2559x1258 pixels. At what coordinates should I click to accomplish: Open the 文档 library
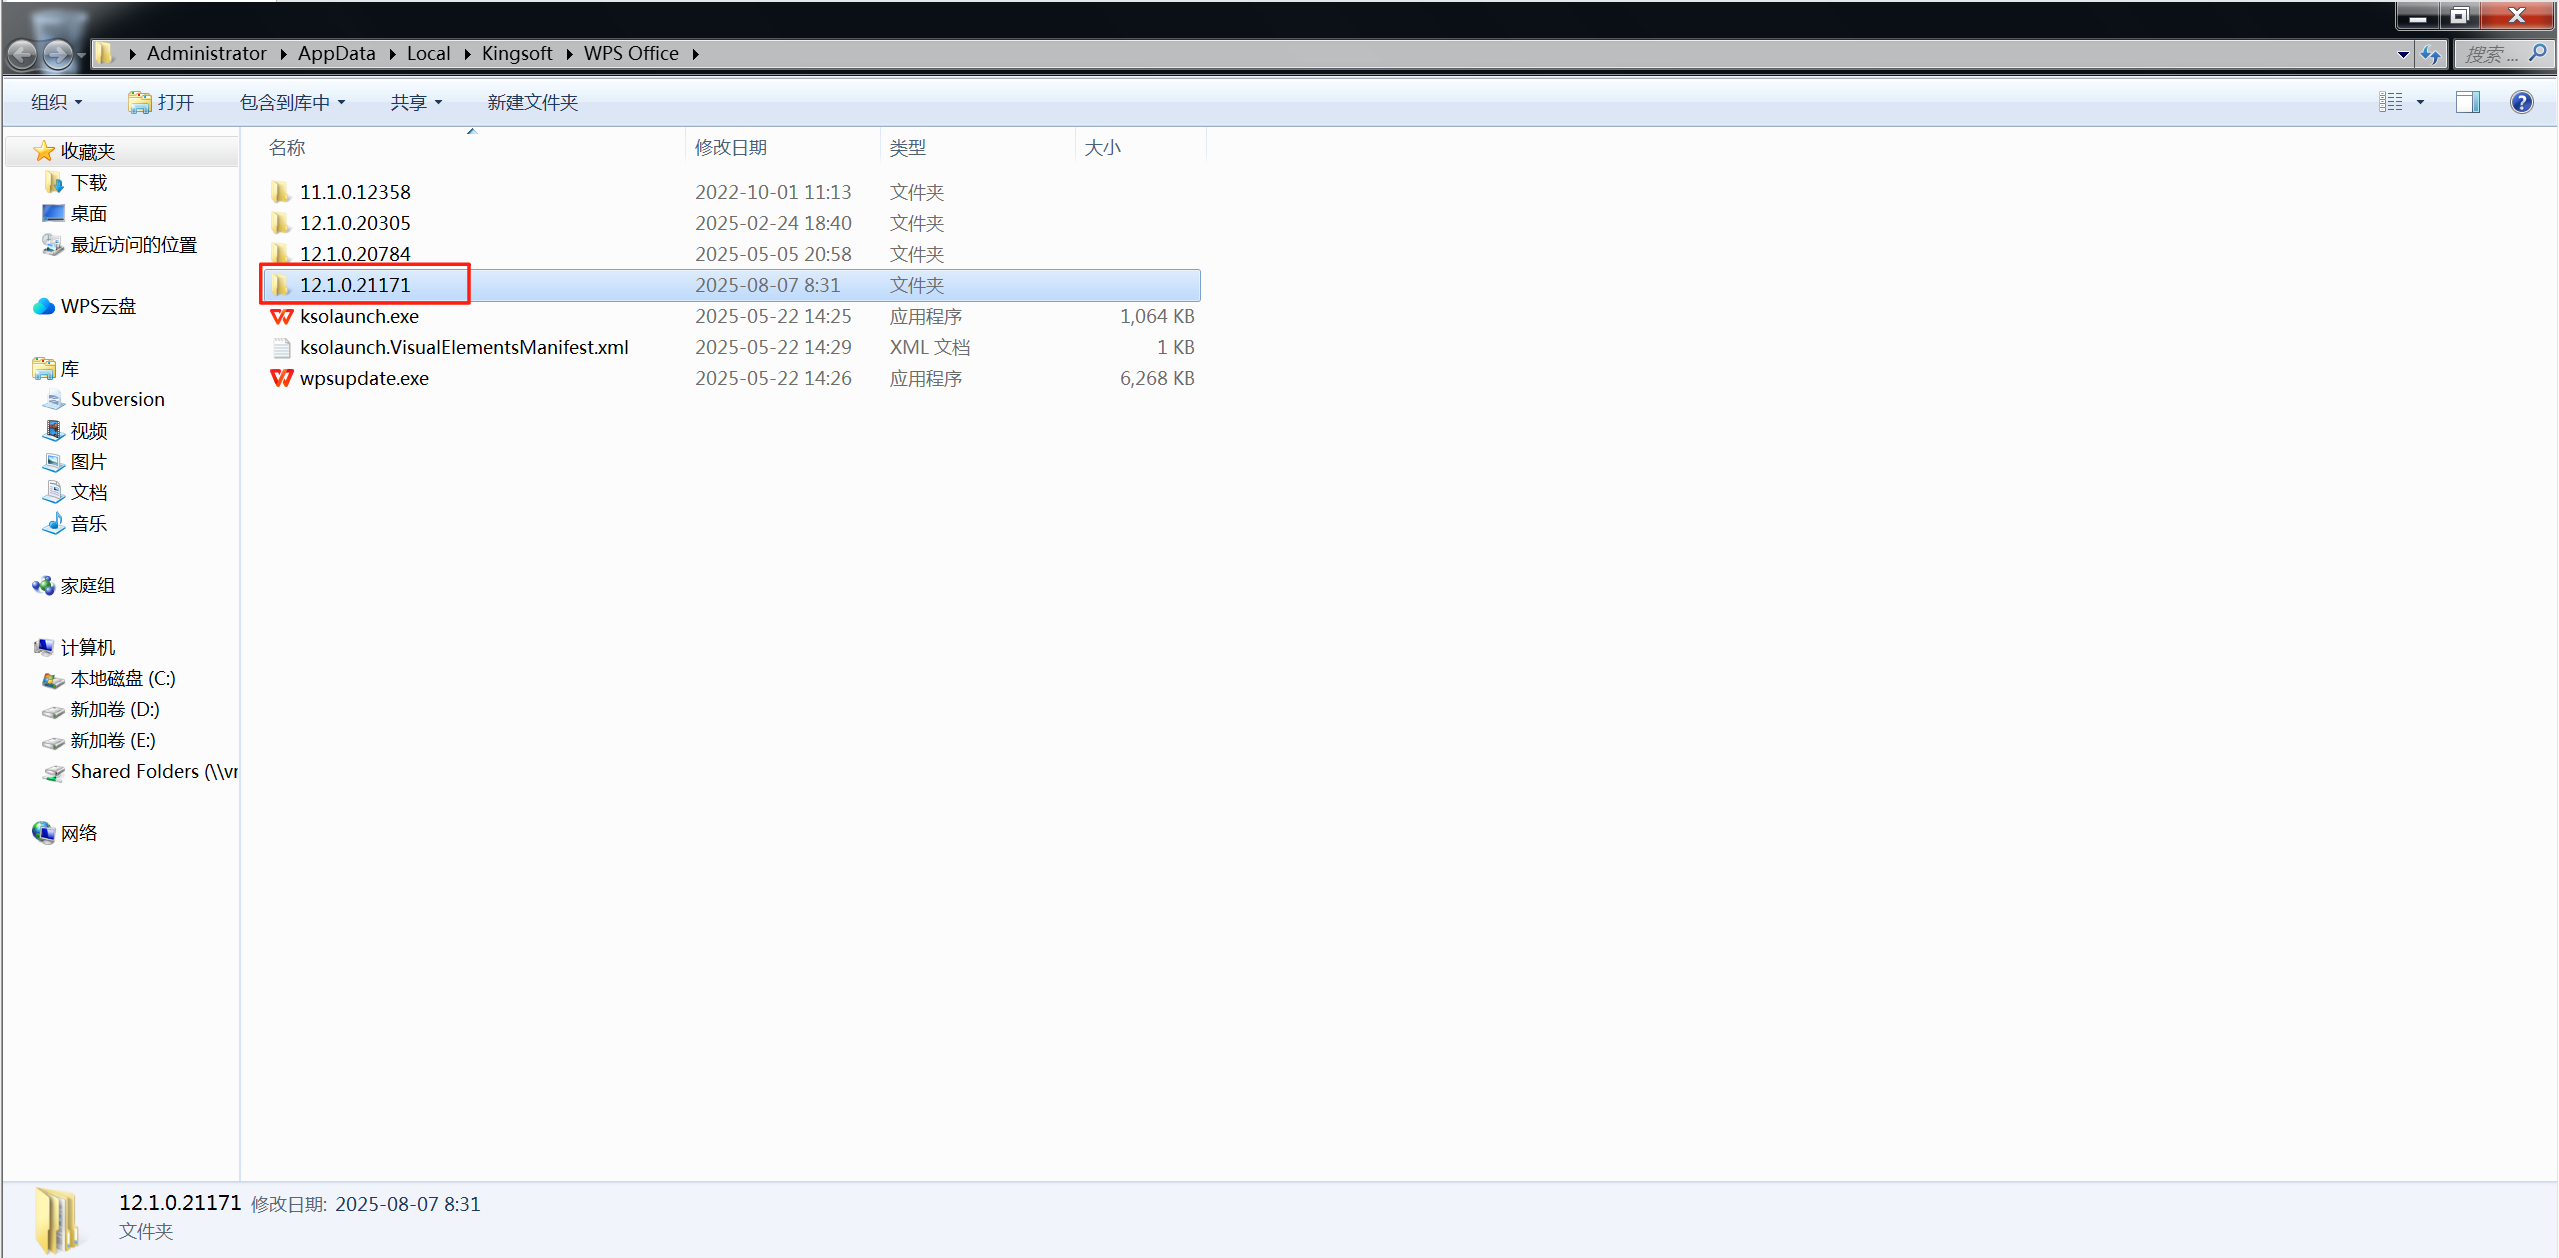[x=88, y=493]
